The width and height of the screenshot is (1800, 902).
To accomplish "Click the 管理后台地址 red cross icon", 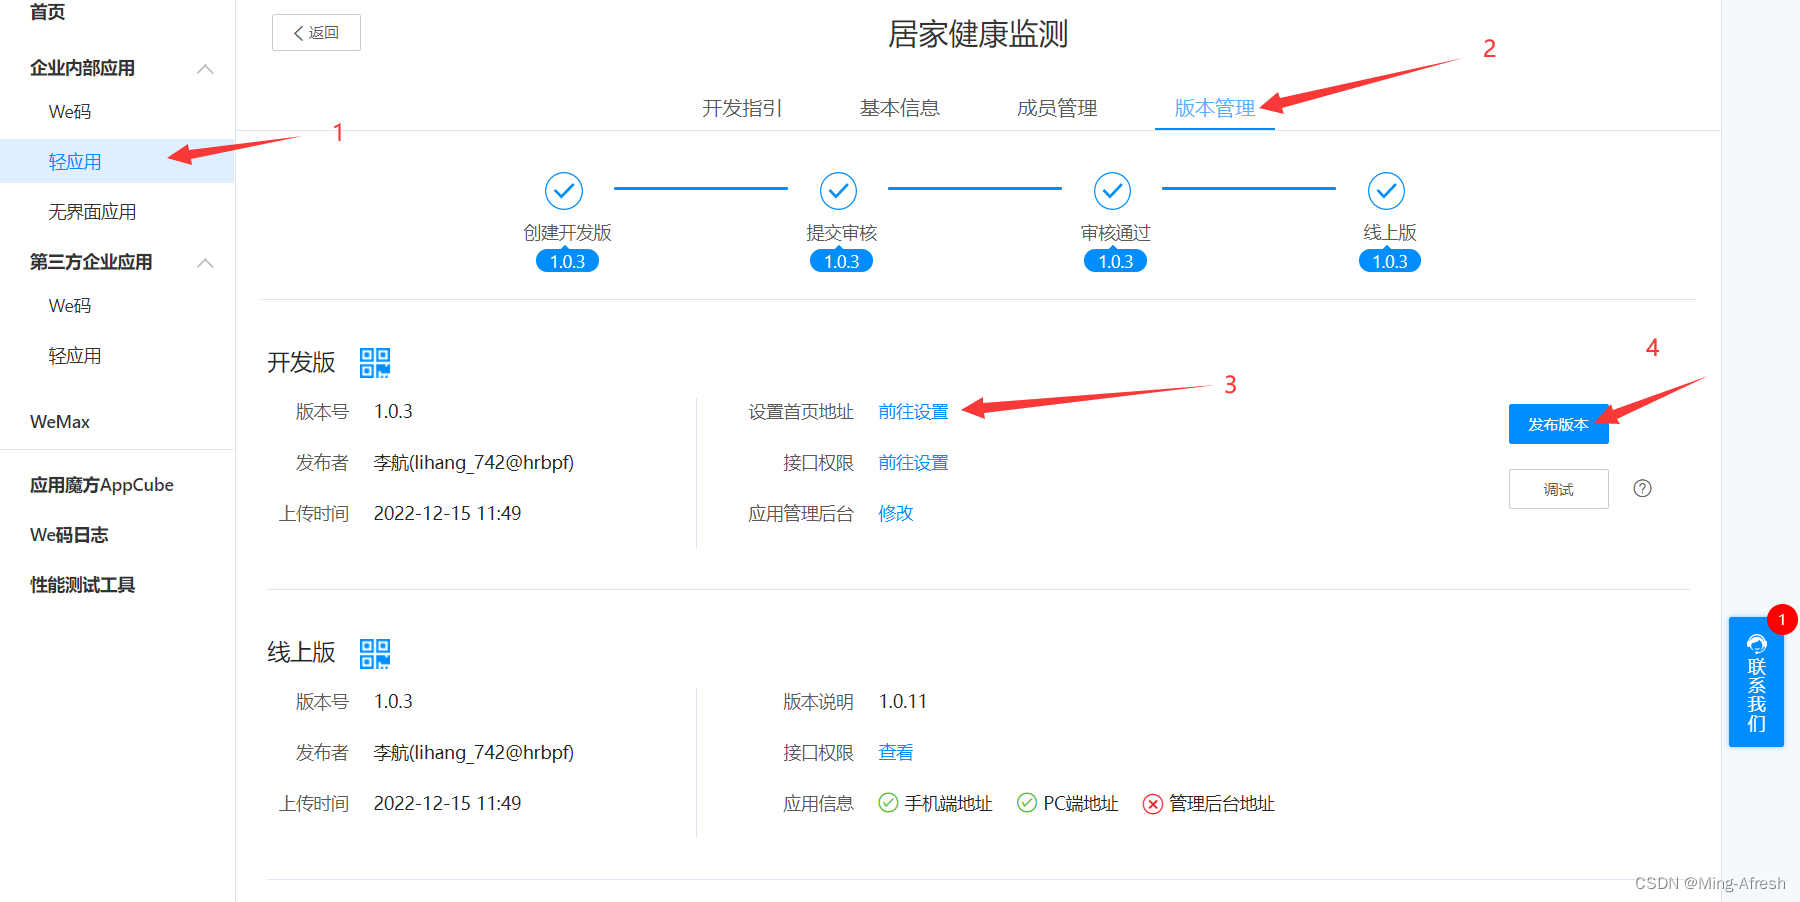I will click(1153, 804).
